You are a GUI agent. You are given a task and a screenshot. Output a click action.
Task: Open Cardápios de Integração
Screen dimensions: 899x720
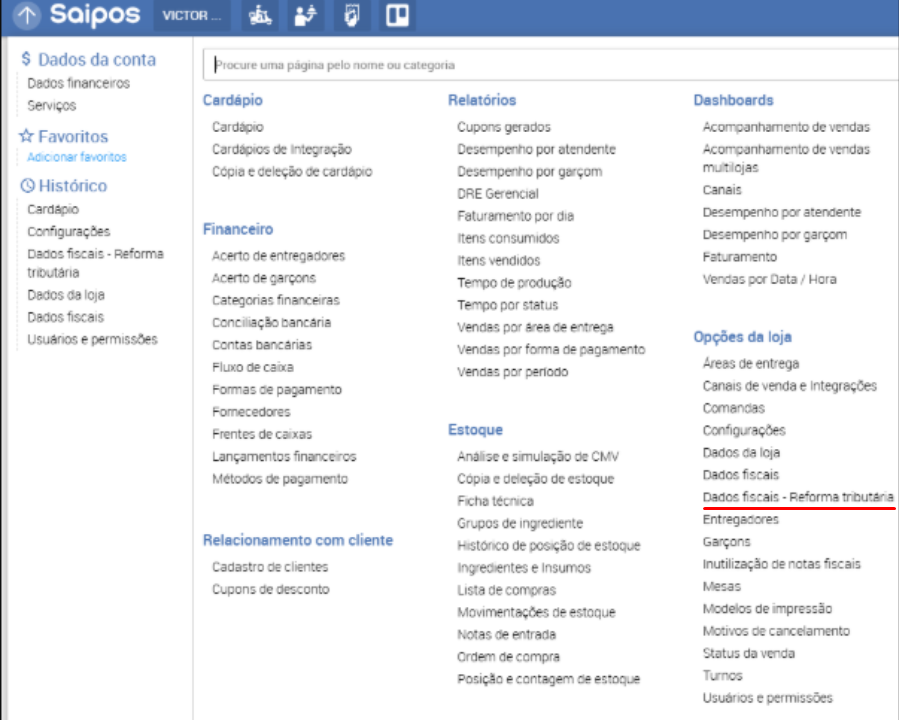tap(281, 149)
